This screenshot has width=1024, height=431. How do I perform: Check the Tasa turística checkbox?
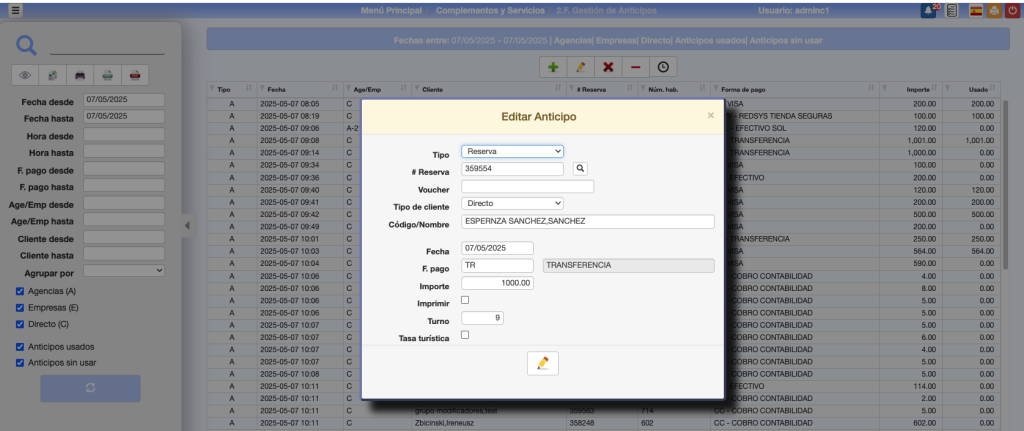click(x=465, y=335)
